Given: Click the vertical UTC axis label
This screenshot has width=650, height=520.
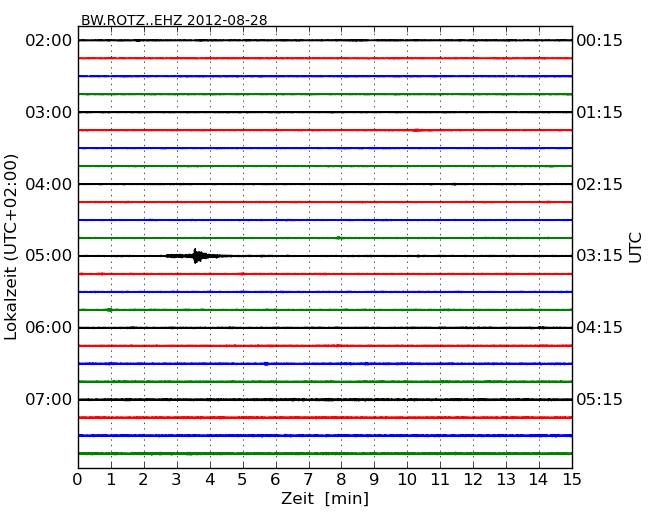Looking at the screenshot, I should pos(635,248).
